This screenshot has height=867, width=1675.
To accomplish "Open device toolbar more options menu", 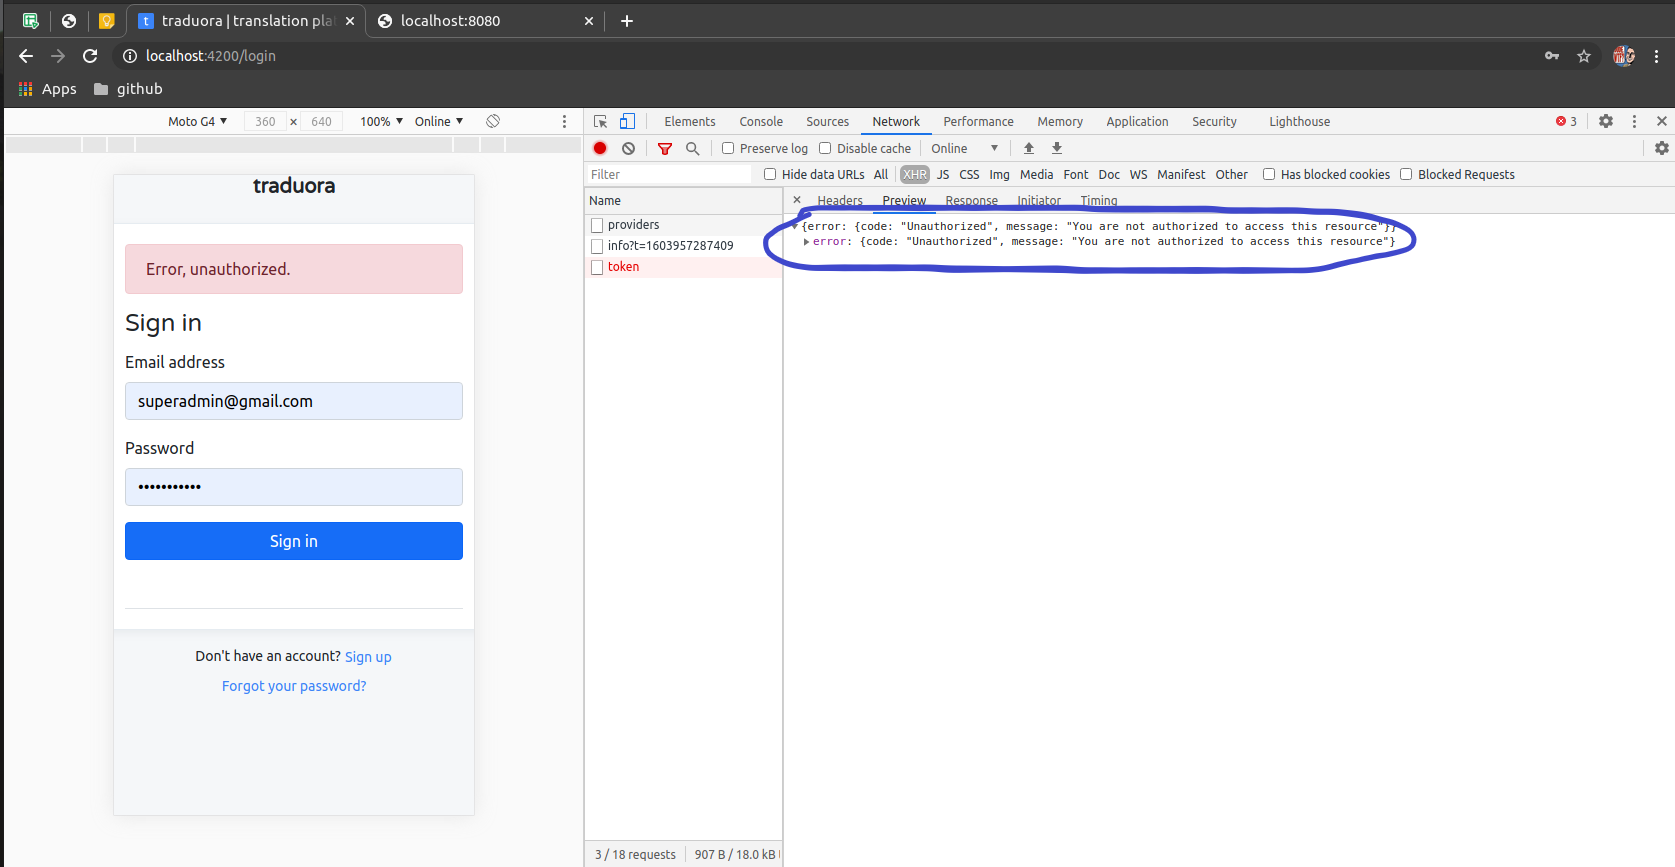I will [564, 121].
